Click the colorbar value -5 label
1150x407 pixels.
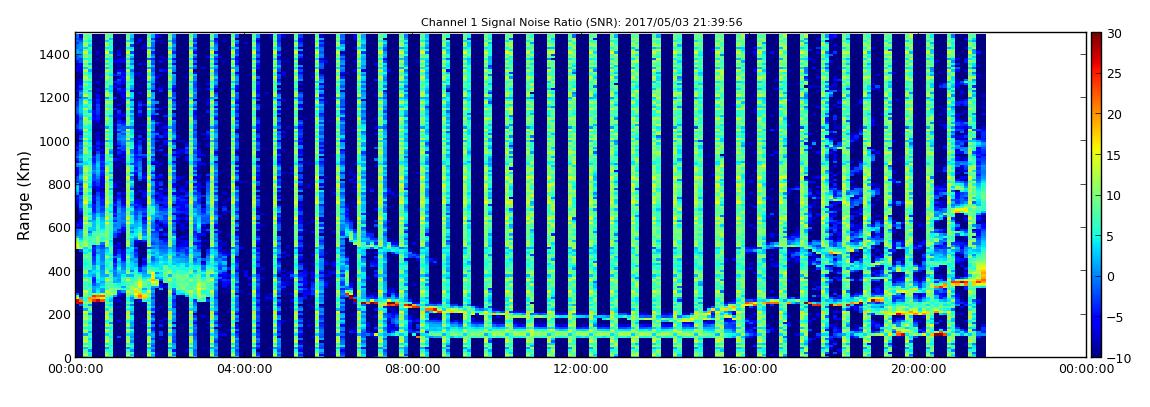point(1114,318)
